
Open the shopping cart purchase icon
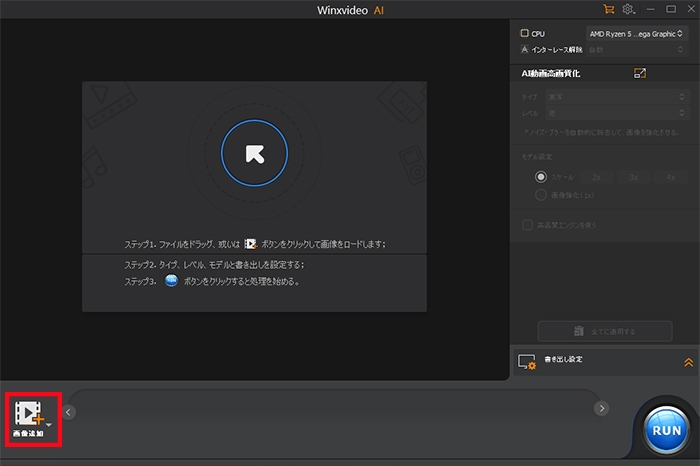[x=608, y=9]
